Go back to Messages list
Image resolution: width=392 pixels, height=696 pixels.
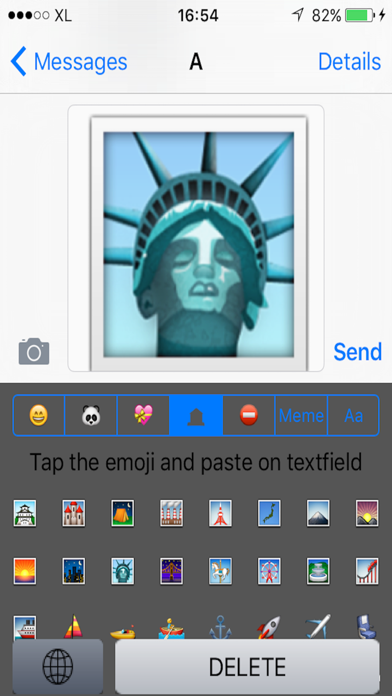point(69,62)
